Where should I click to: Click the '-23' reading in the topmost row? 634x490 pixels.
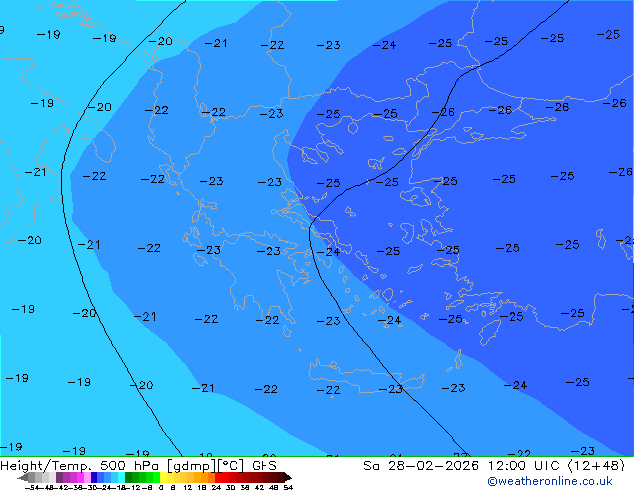(x=328, y=45)
